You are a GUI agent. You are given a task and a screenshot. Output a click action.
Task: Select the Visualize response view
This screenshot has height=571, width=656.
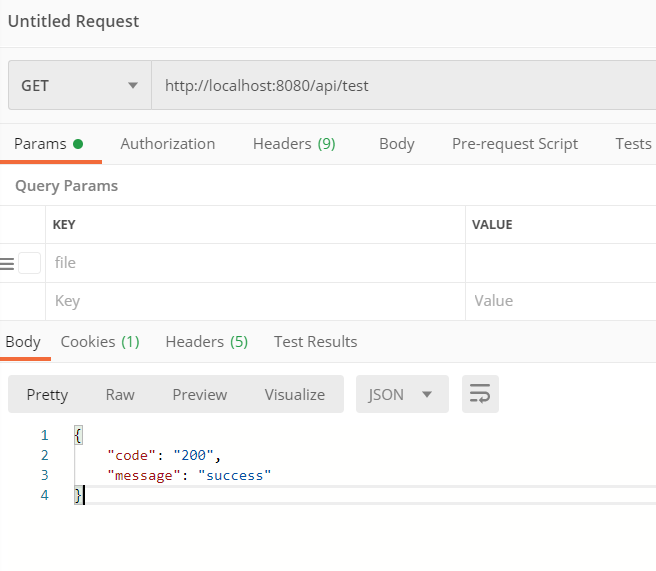294,394
